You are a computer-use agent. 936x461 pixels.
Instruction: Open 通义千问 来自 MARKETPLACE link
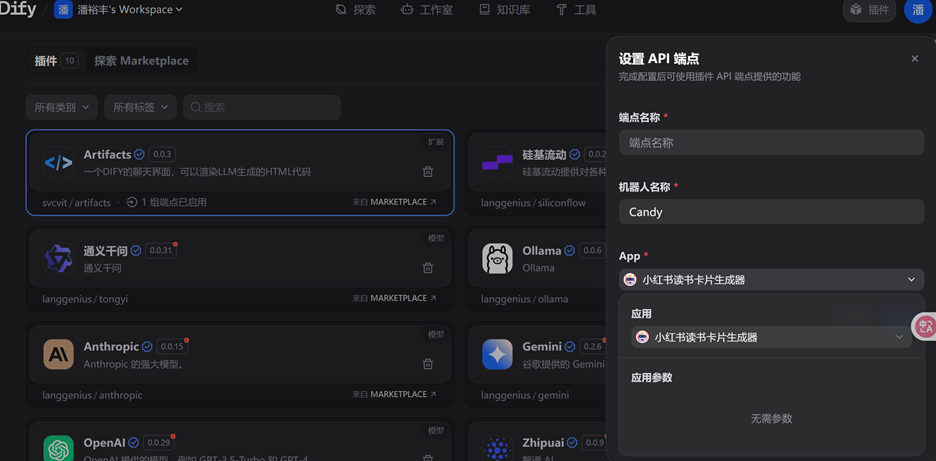(394, 299)
